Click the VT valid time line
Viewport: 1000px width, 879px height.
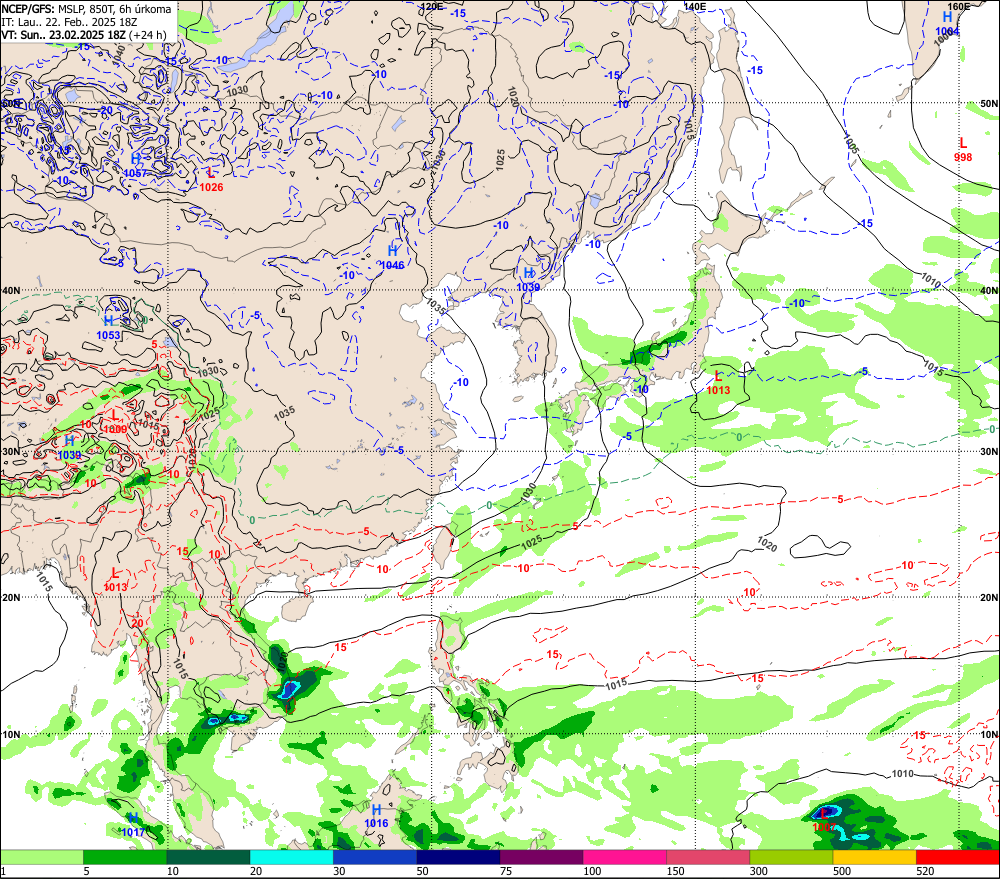pyautogui.click(x=84, y=35)
